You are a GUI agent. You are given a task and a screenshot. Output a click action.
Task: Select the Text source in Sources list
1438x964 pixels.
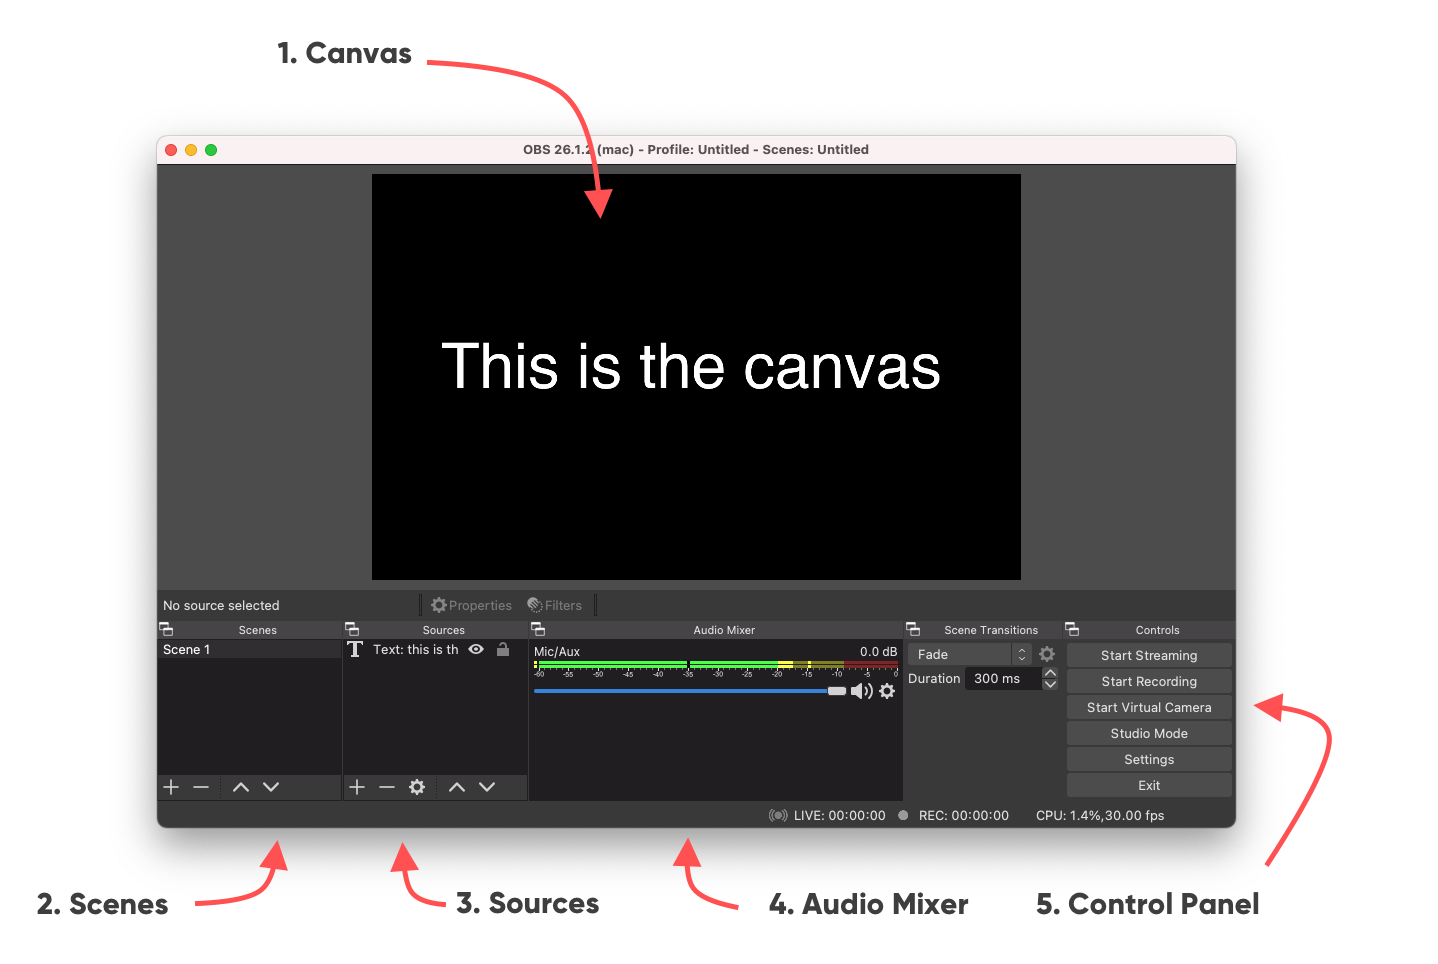coord(415,649)
